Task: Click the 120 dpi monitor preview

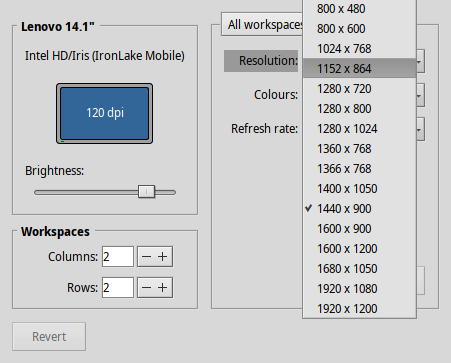Action: click(x=105, y=113)
